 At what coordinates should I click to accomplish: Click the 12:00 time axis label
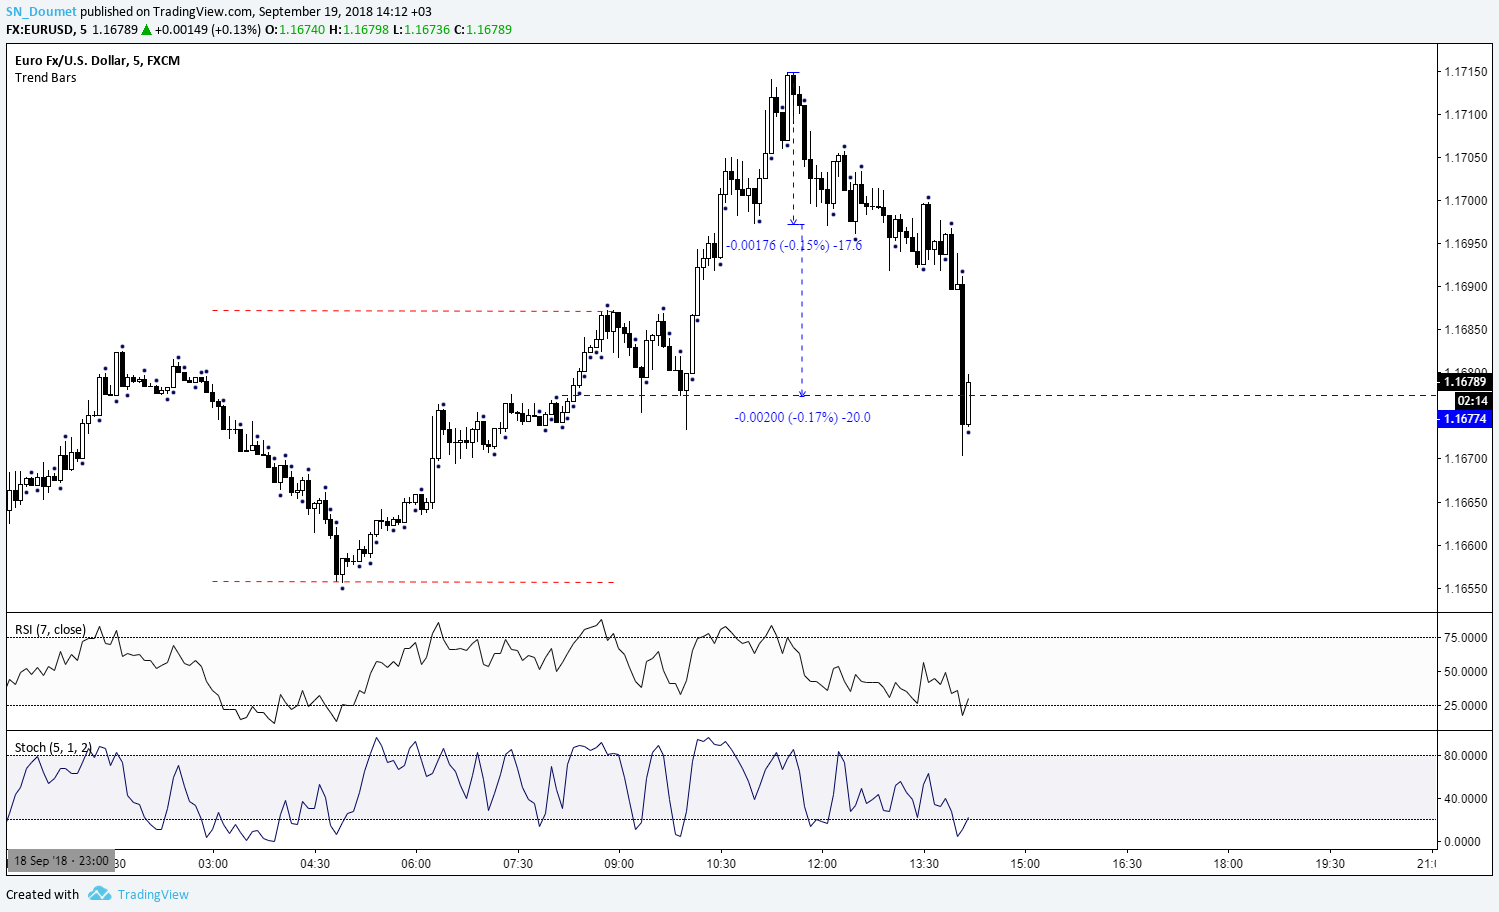click(x=822, y=864)
